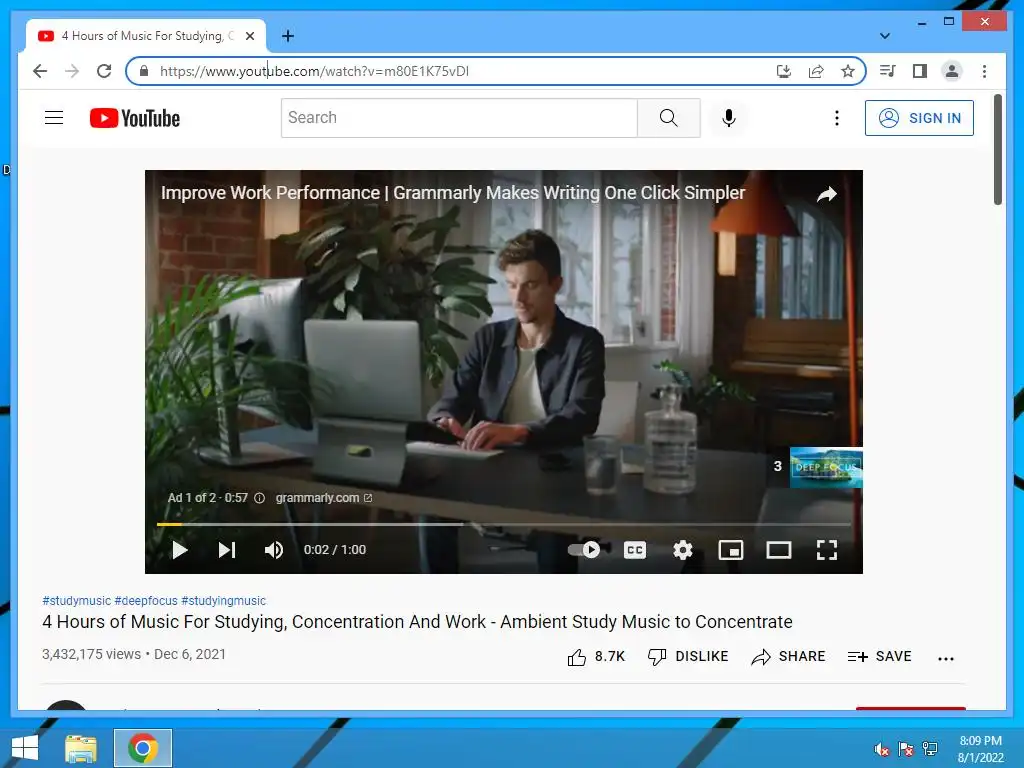Enable miniplayer mode
Screen dimensions: 1024x768
(x=731, y=550)
